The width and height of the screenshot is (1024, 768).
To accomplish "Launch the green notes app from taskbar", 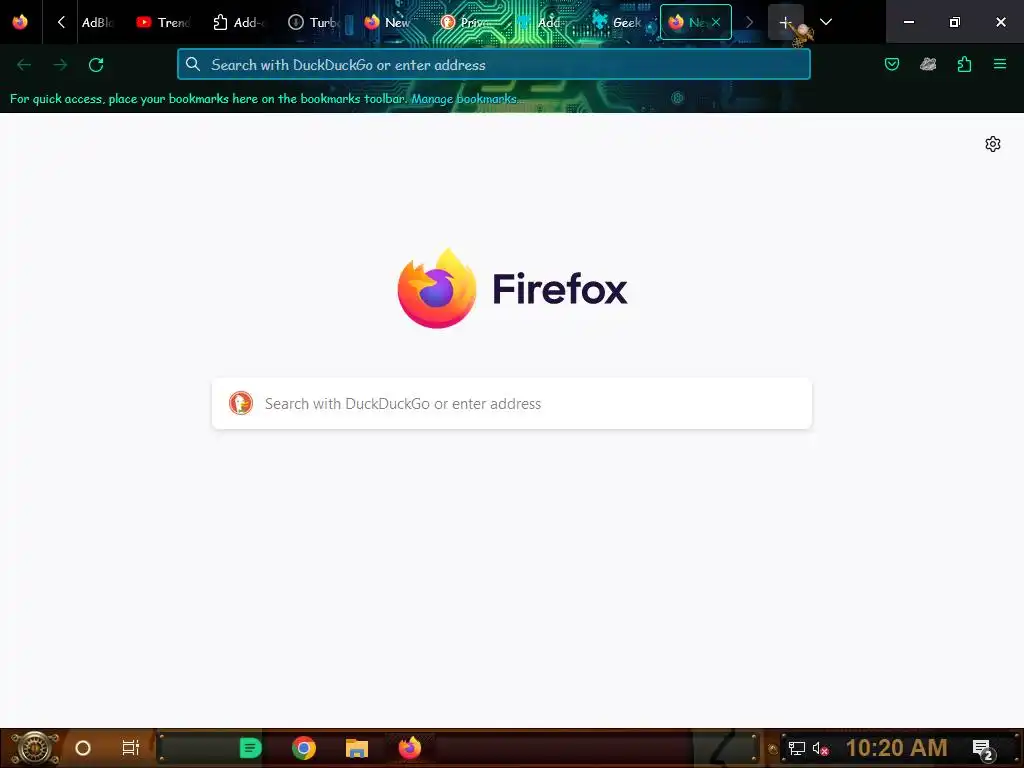I will 250,748.
